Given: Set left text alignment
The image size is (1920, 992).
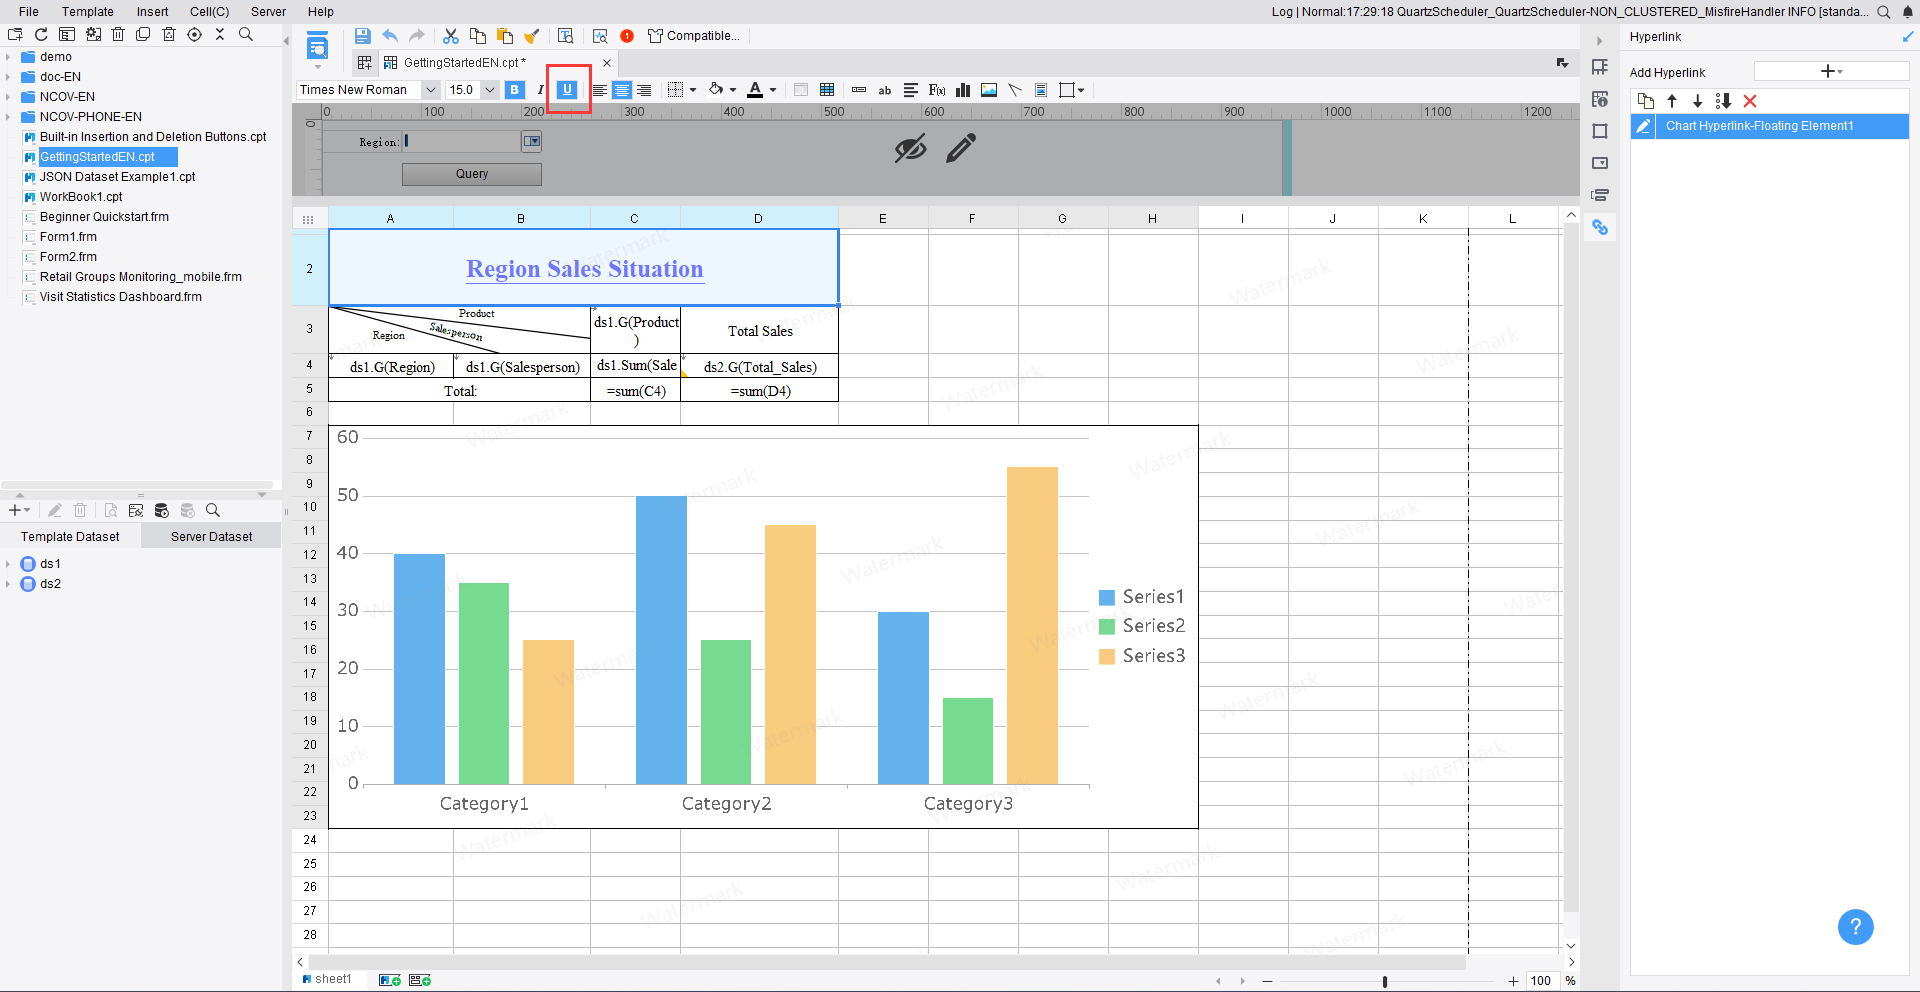Looking at the screenshot, I should [599, 90].
